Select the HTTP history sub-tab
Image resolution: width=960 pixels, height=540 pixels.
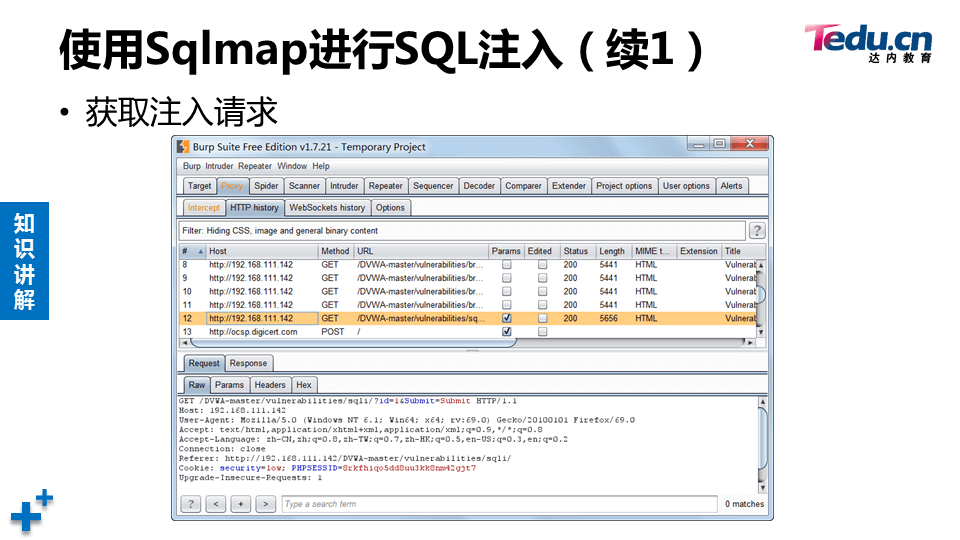pyautogui.click(x=254, y=208)
